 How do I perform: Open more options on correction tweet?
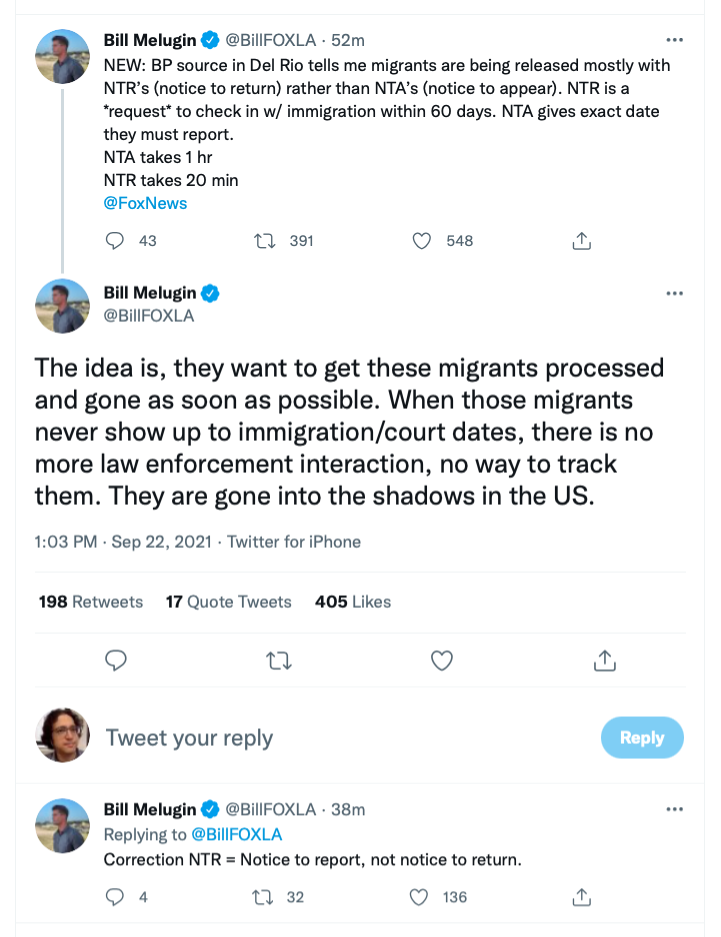pyautogui.click(x=674, y=809)
